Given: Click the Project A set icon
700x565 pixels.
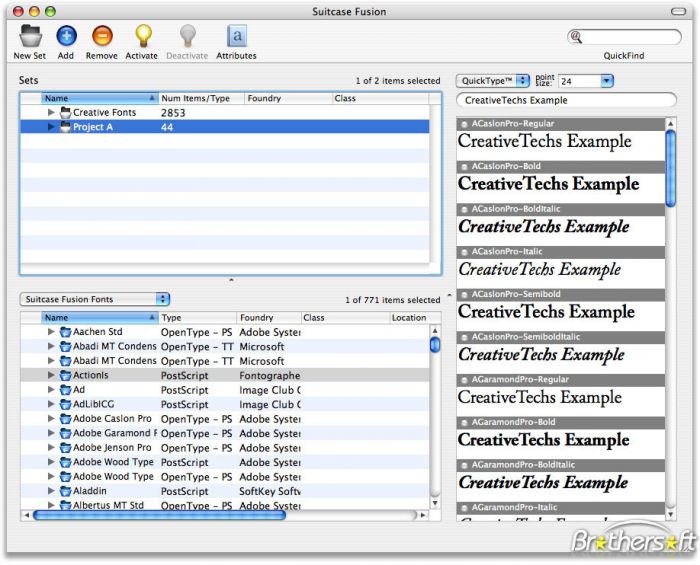Looking at the screenshot, I should coord(66,127).
